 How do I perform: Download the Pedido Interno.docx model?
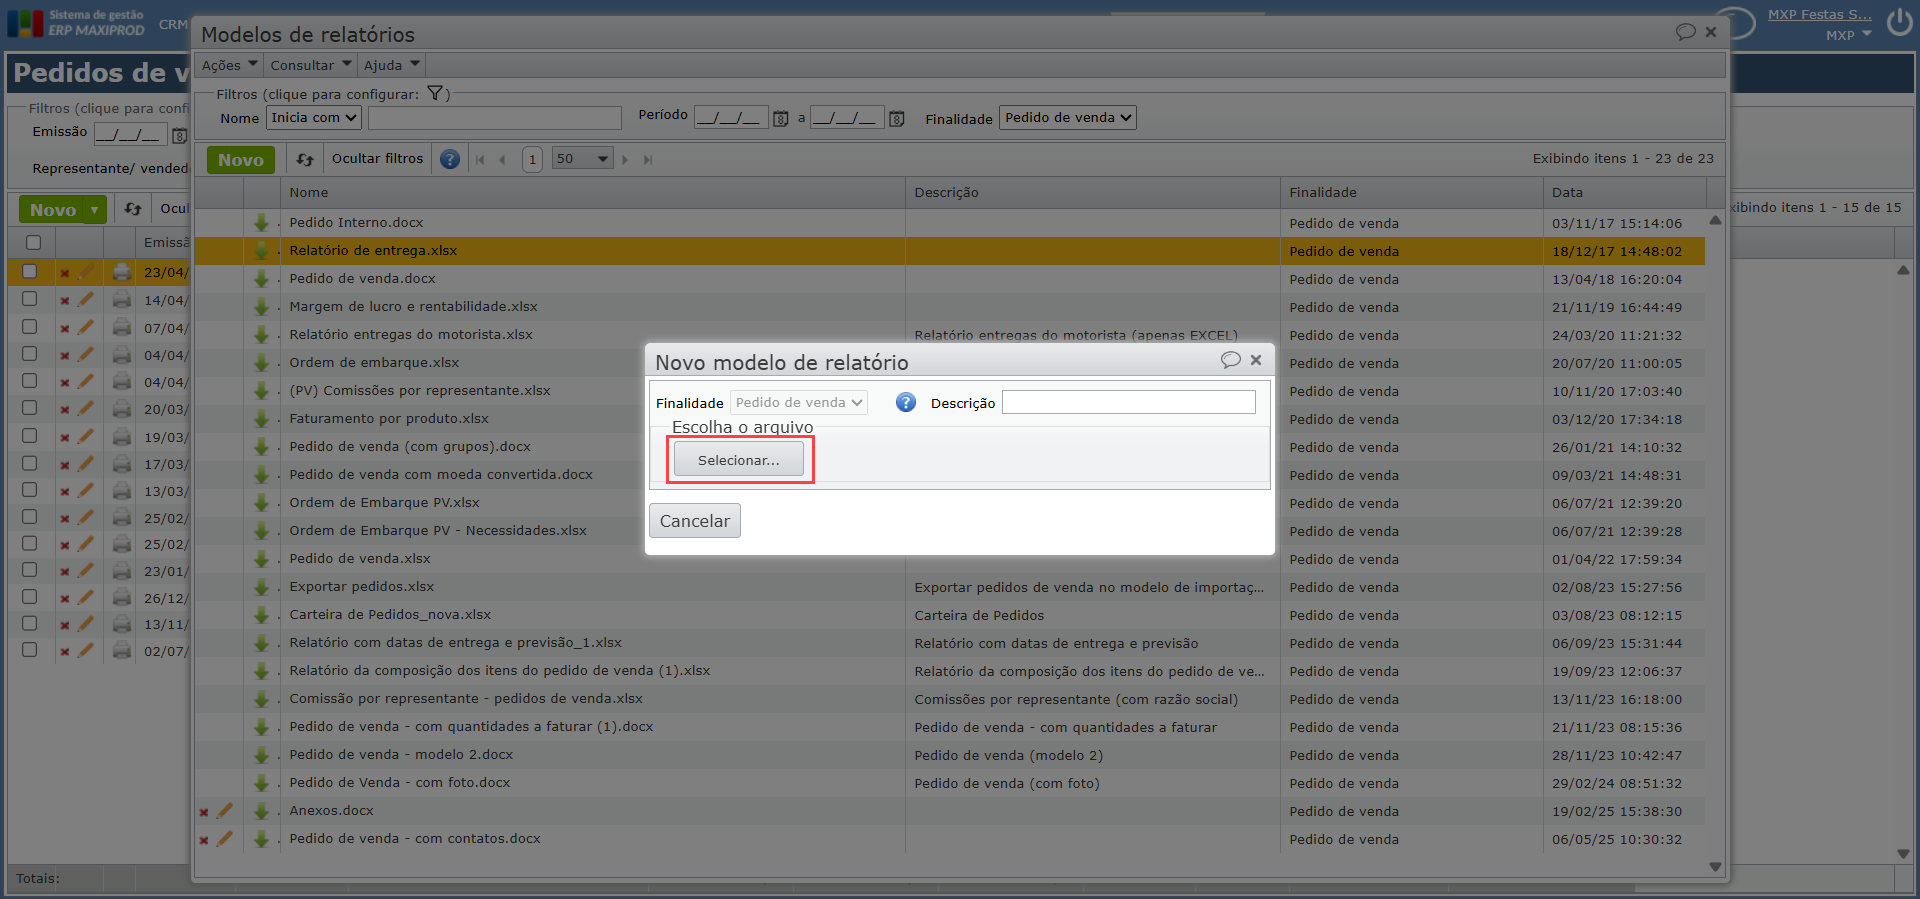click(x=261, y=223)
